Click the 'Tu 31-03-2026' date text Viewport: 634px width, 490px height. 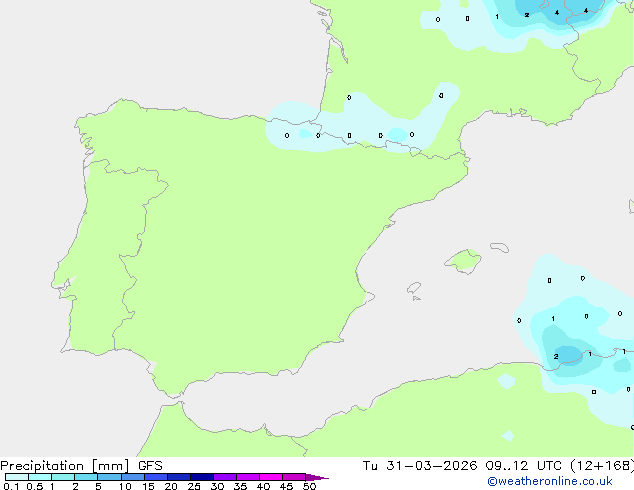420,466
